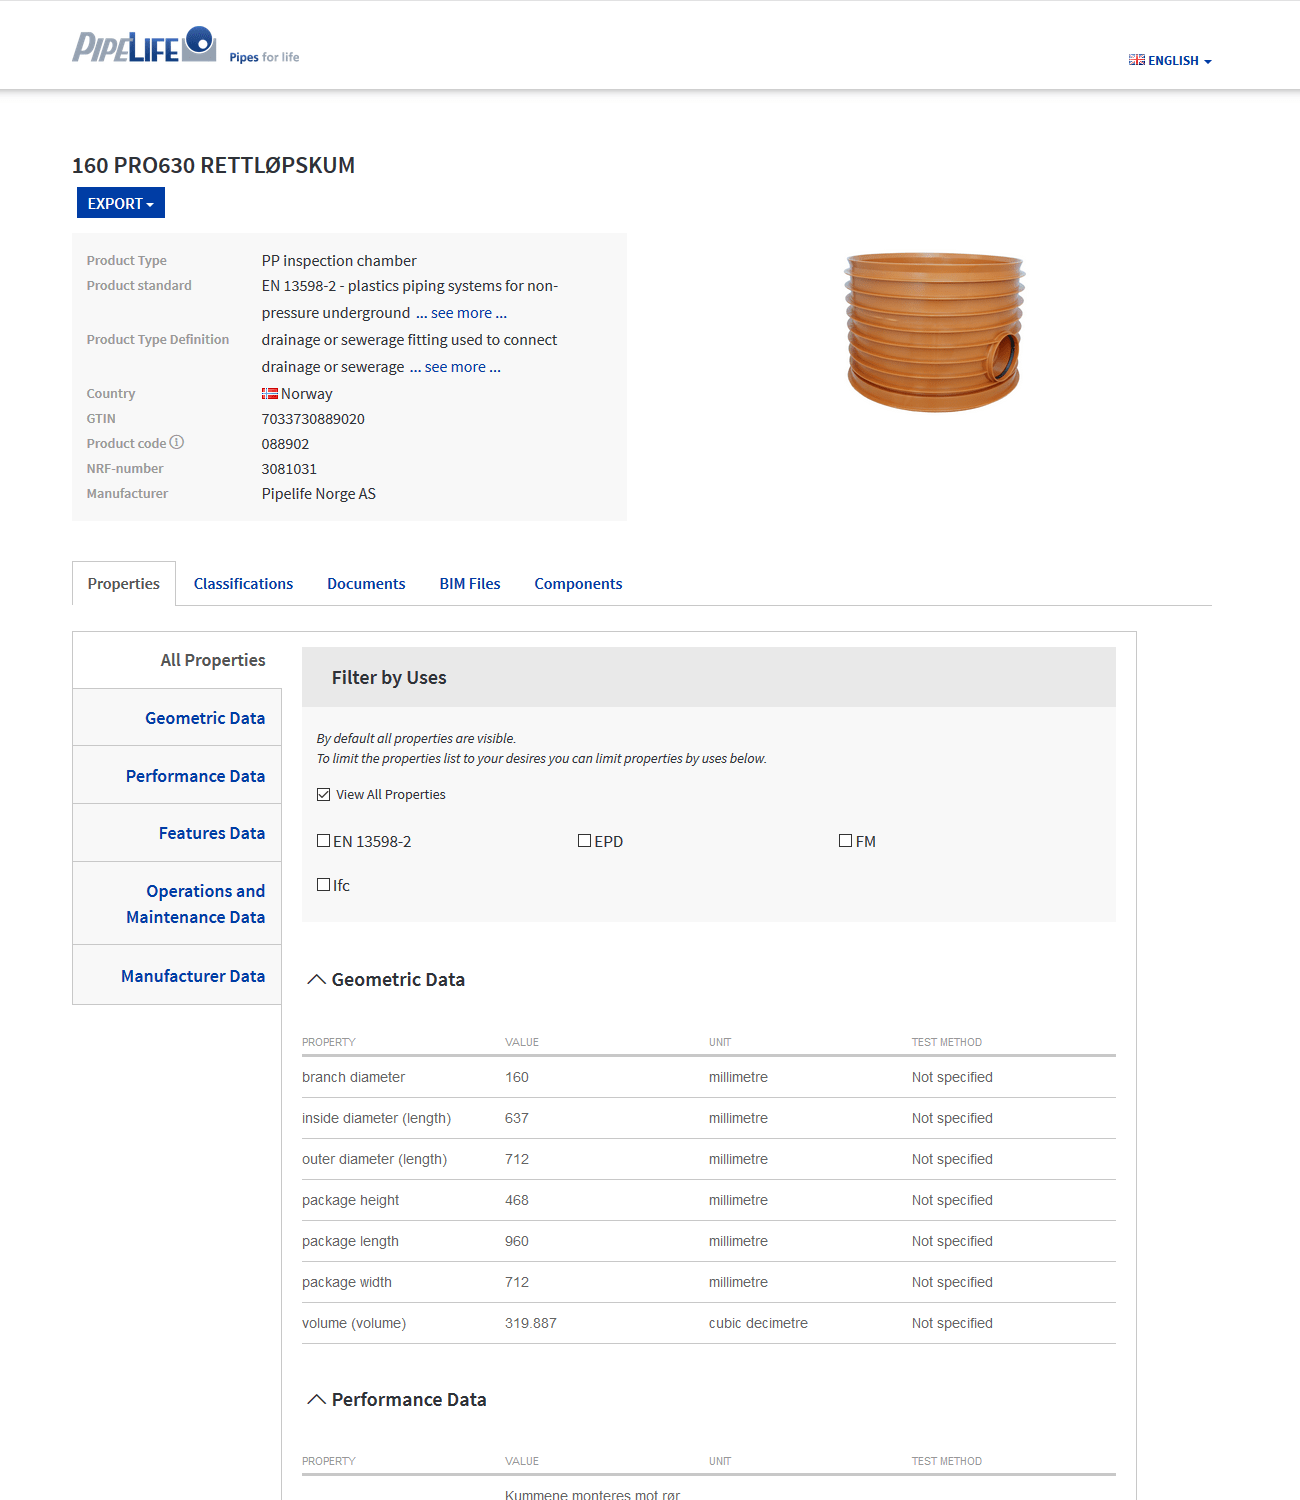Image resolution: width=1300 pixels, height=1500 pixels.
Task: Click the Norway flag icon
Action: click(268, 393)
